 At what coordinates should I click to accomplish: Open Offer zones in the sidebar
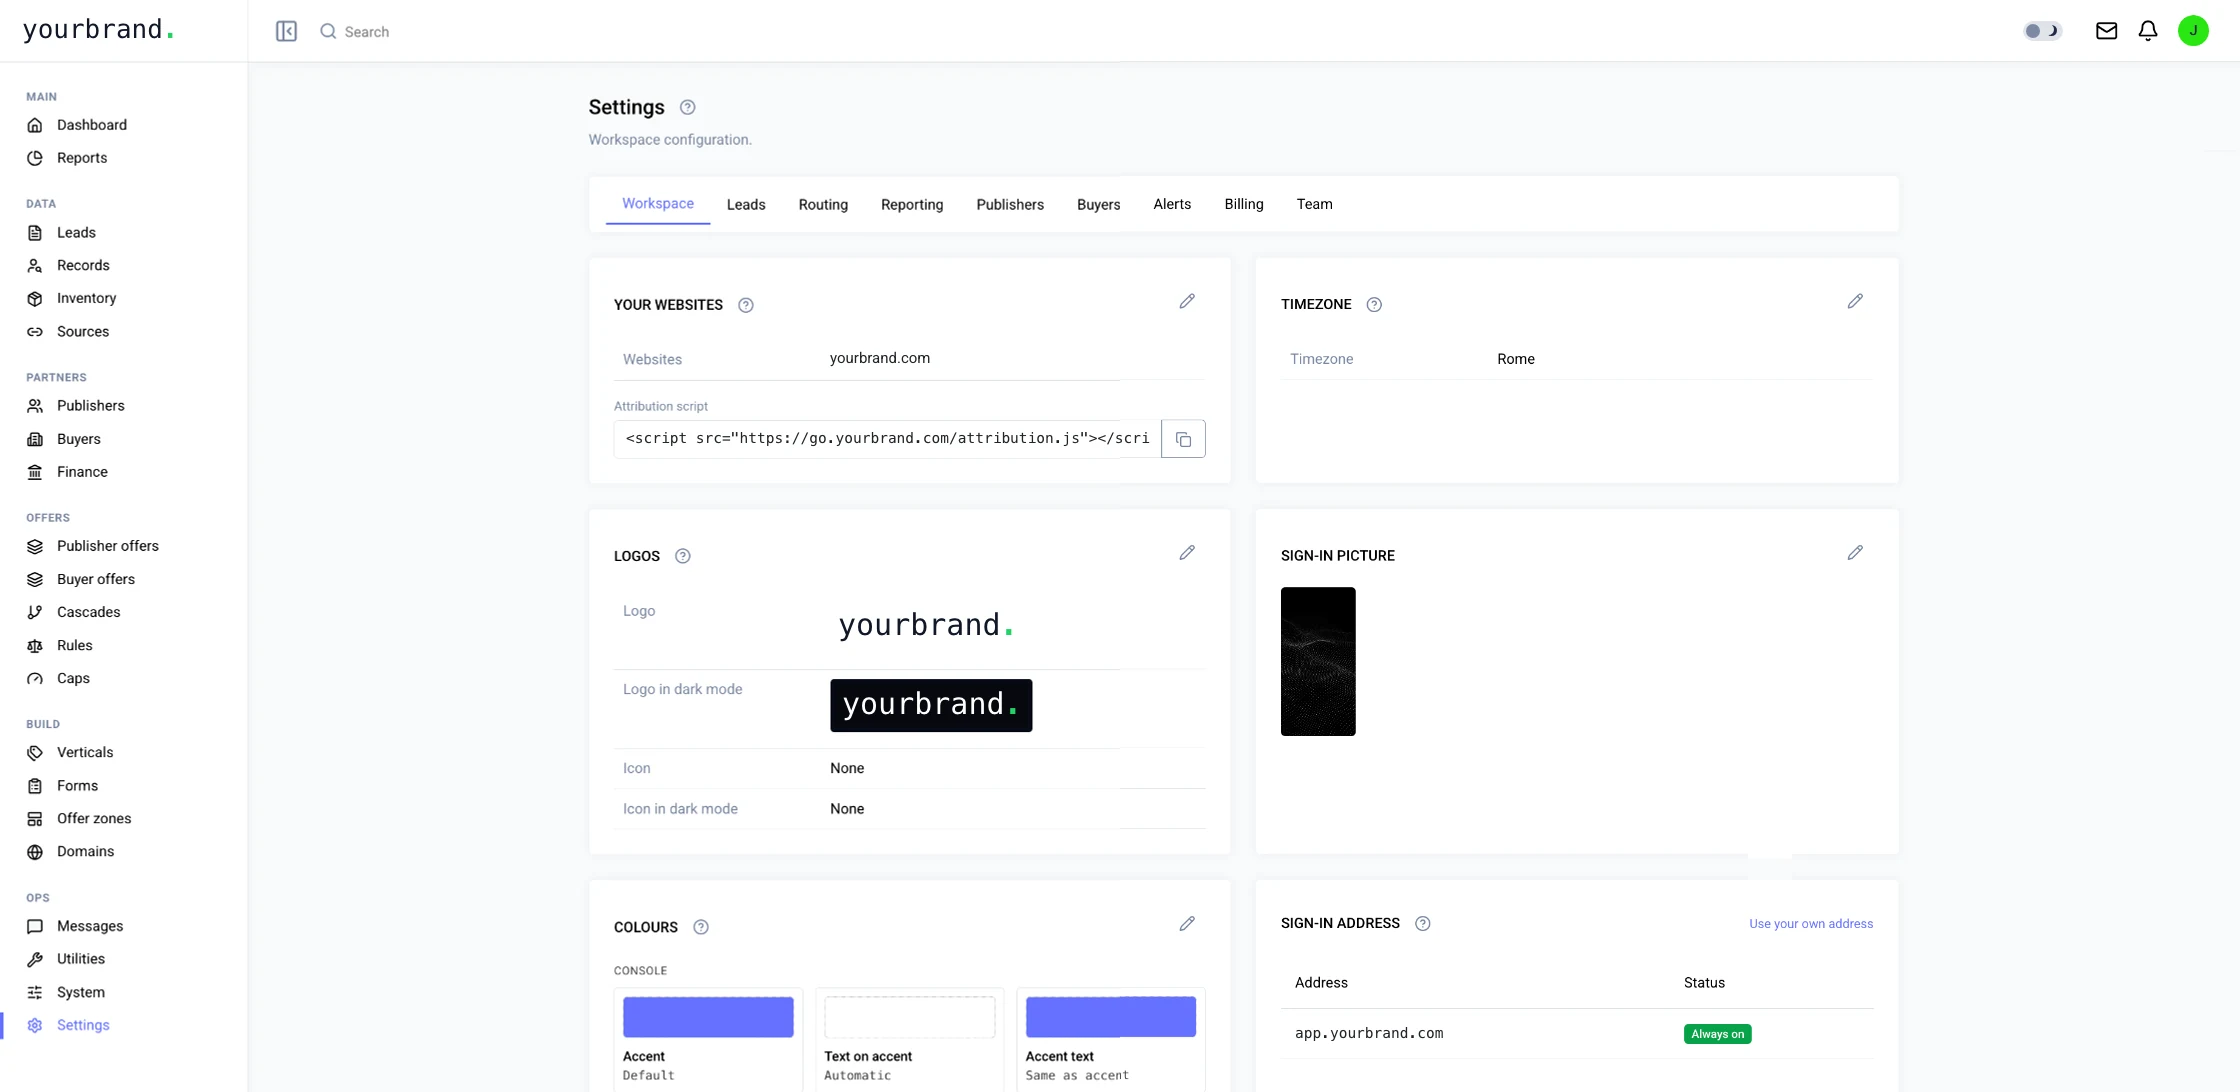click(x=94, y=818)
